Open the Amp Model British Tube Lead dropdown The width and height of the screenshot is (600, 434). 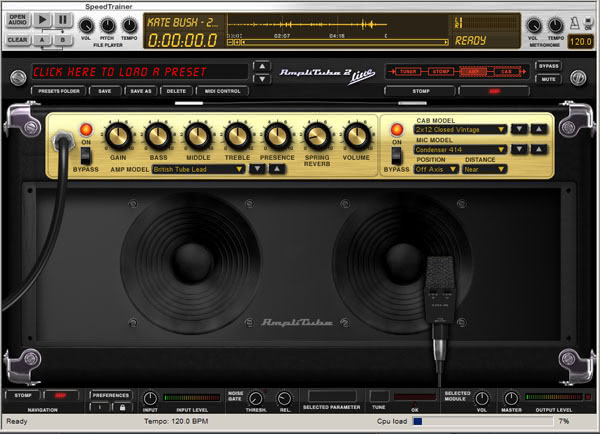point(198,169)
